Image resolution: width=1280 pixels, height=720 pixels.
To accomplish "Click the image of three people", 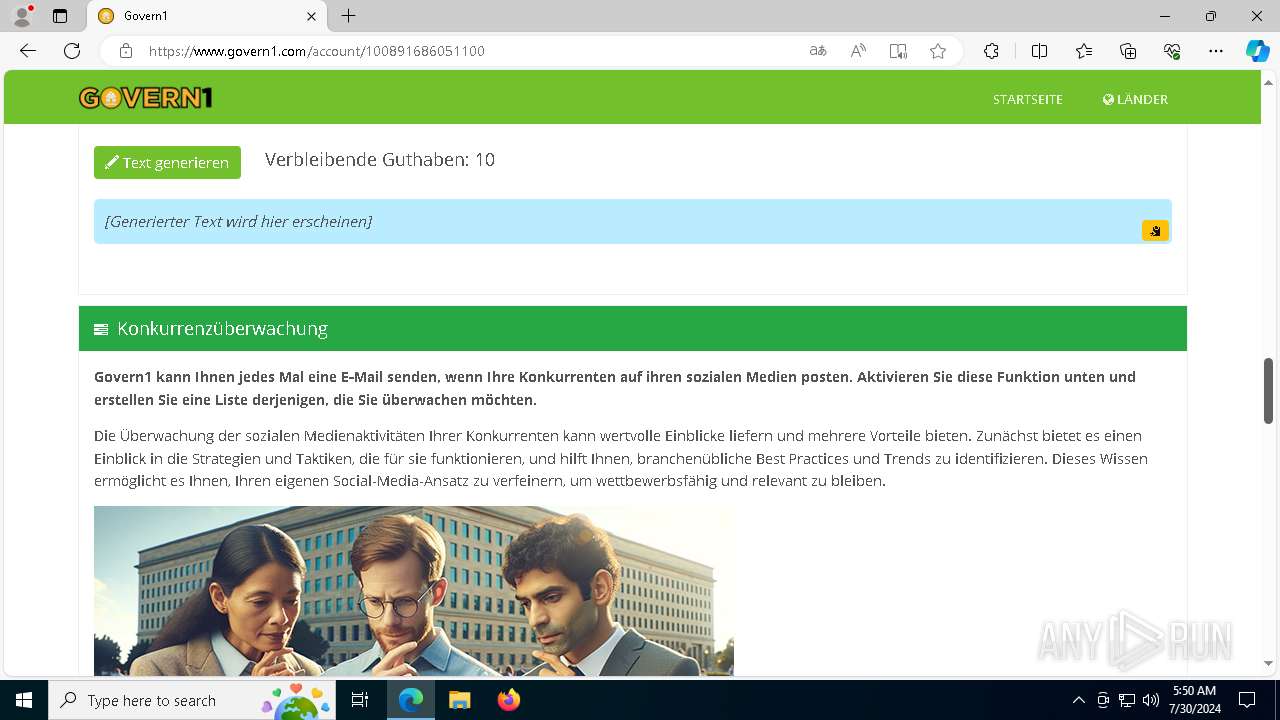I will click(414, 591).
